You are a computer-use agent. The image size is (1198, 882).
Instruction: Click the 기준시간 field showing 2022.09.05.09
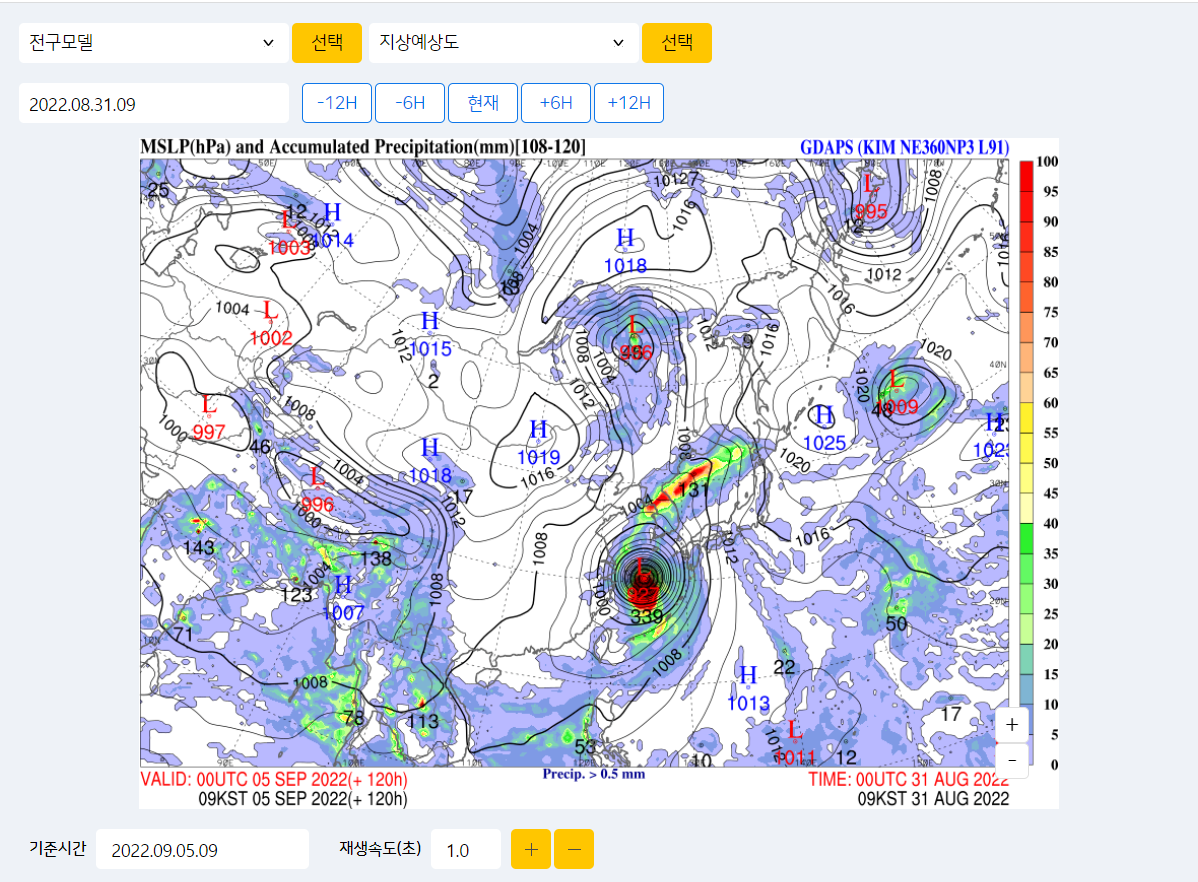pos(203,850)
